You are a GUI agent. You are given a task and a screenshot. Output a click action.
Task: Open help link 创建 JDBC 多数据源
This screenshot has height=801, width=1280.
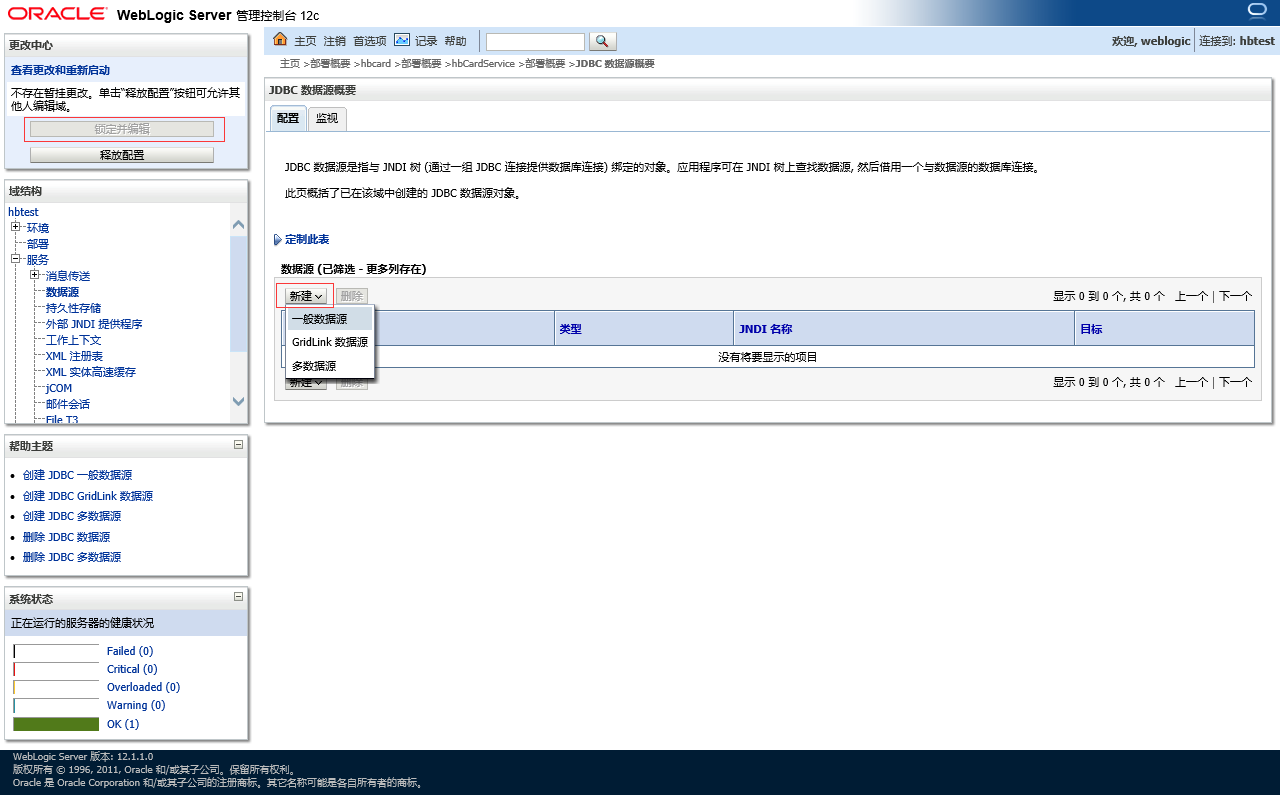coord(72,516)
